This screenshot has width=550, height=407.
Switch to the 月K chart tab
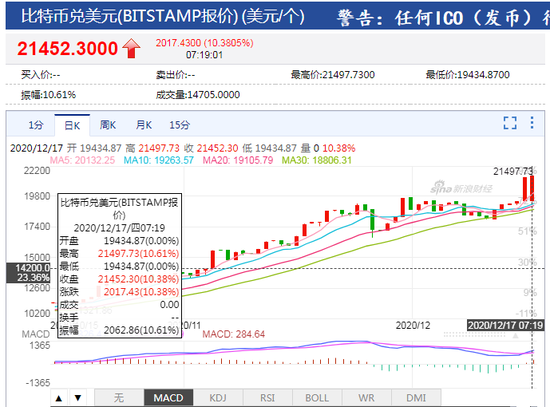144,125
